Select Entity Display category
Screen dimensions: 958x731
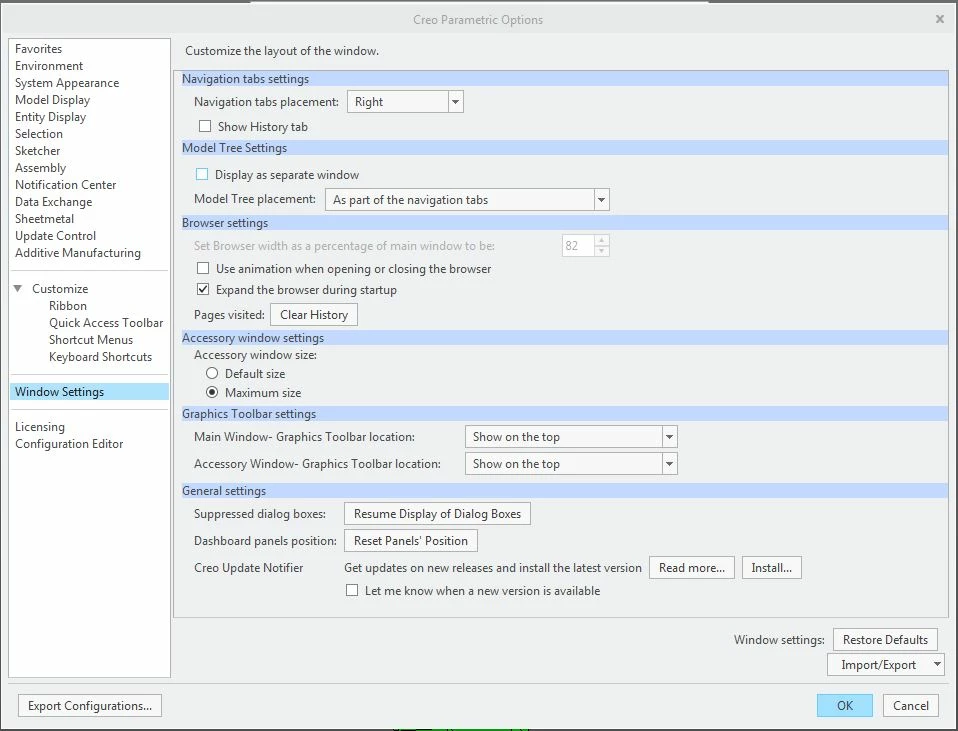click(x=51, y=117)
